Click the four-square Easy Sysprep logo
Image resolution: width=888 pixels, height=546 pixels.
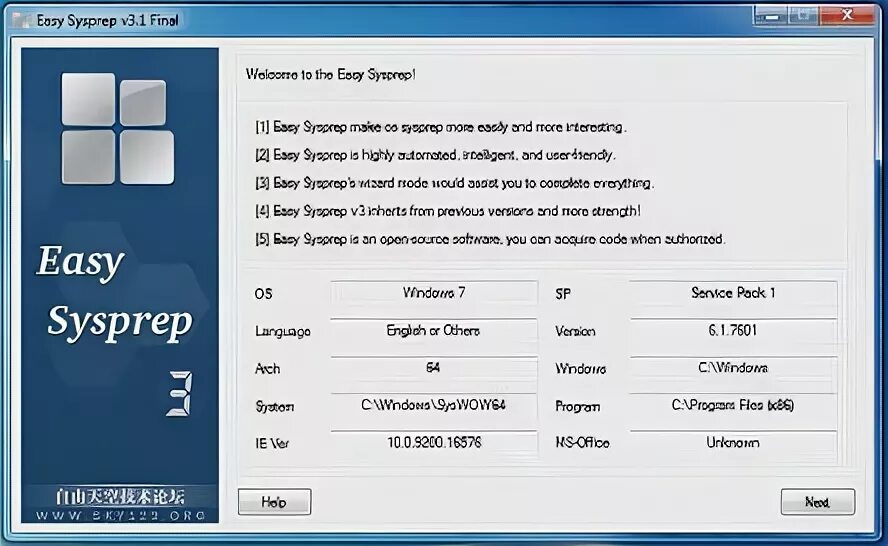pos(118,129)
